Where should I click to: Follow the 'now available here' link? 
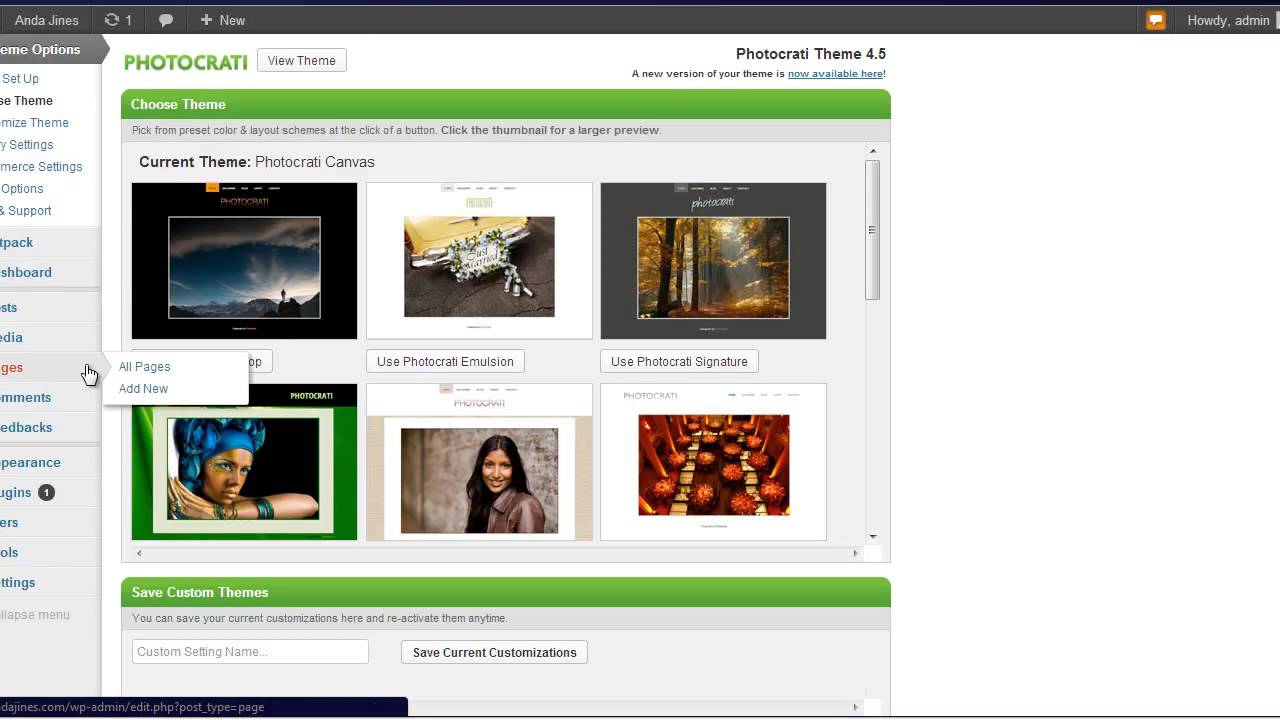pos(835,74)
